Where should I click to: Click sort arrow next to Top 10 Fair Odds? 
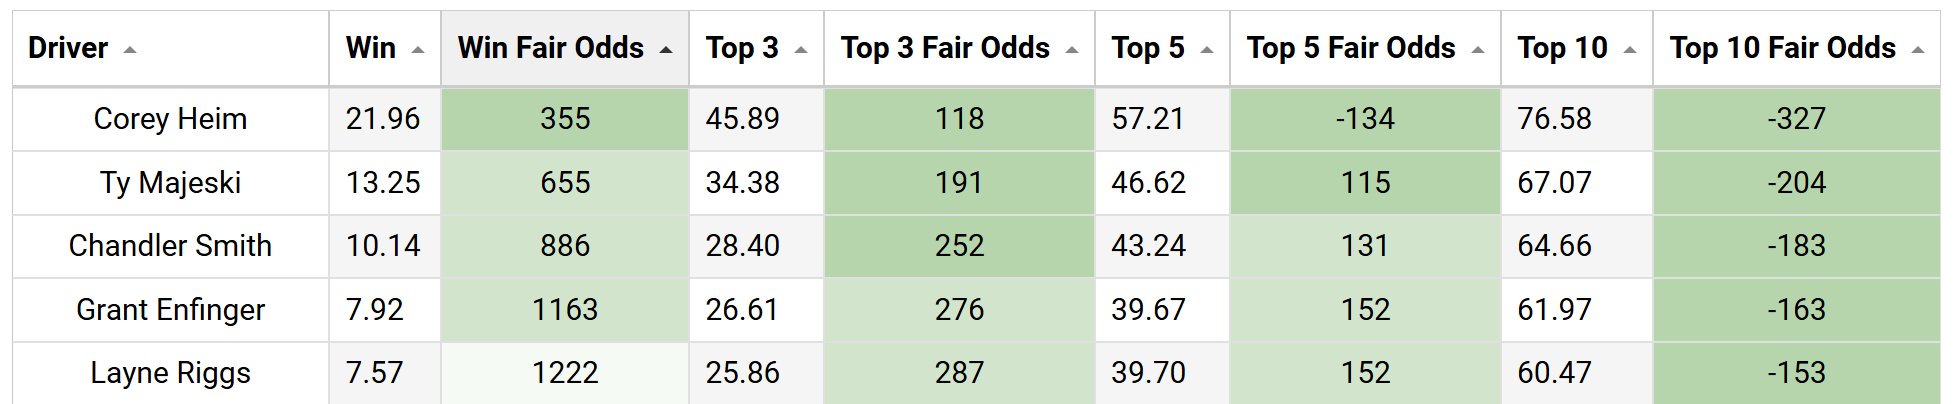[x=1918, y=50]
